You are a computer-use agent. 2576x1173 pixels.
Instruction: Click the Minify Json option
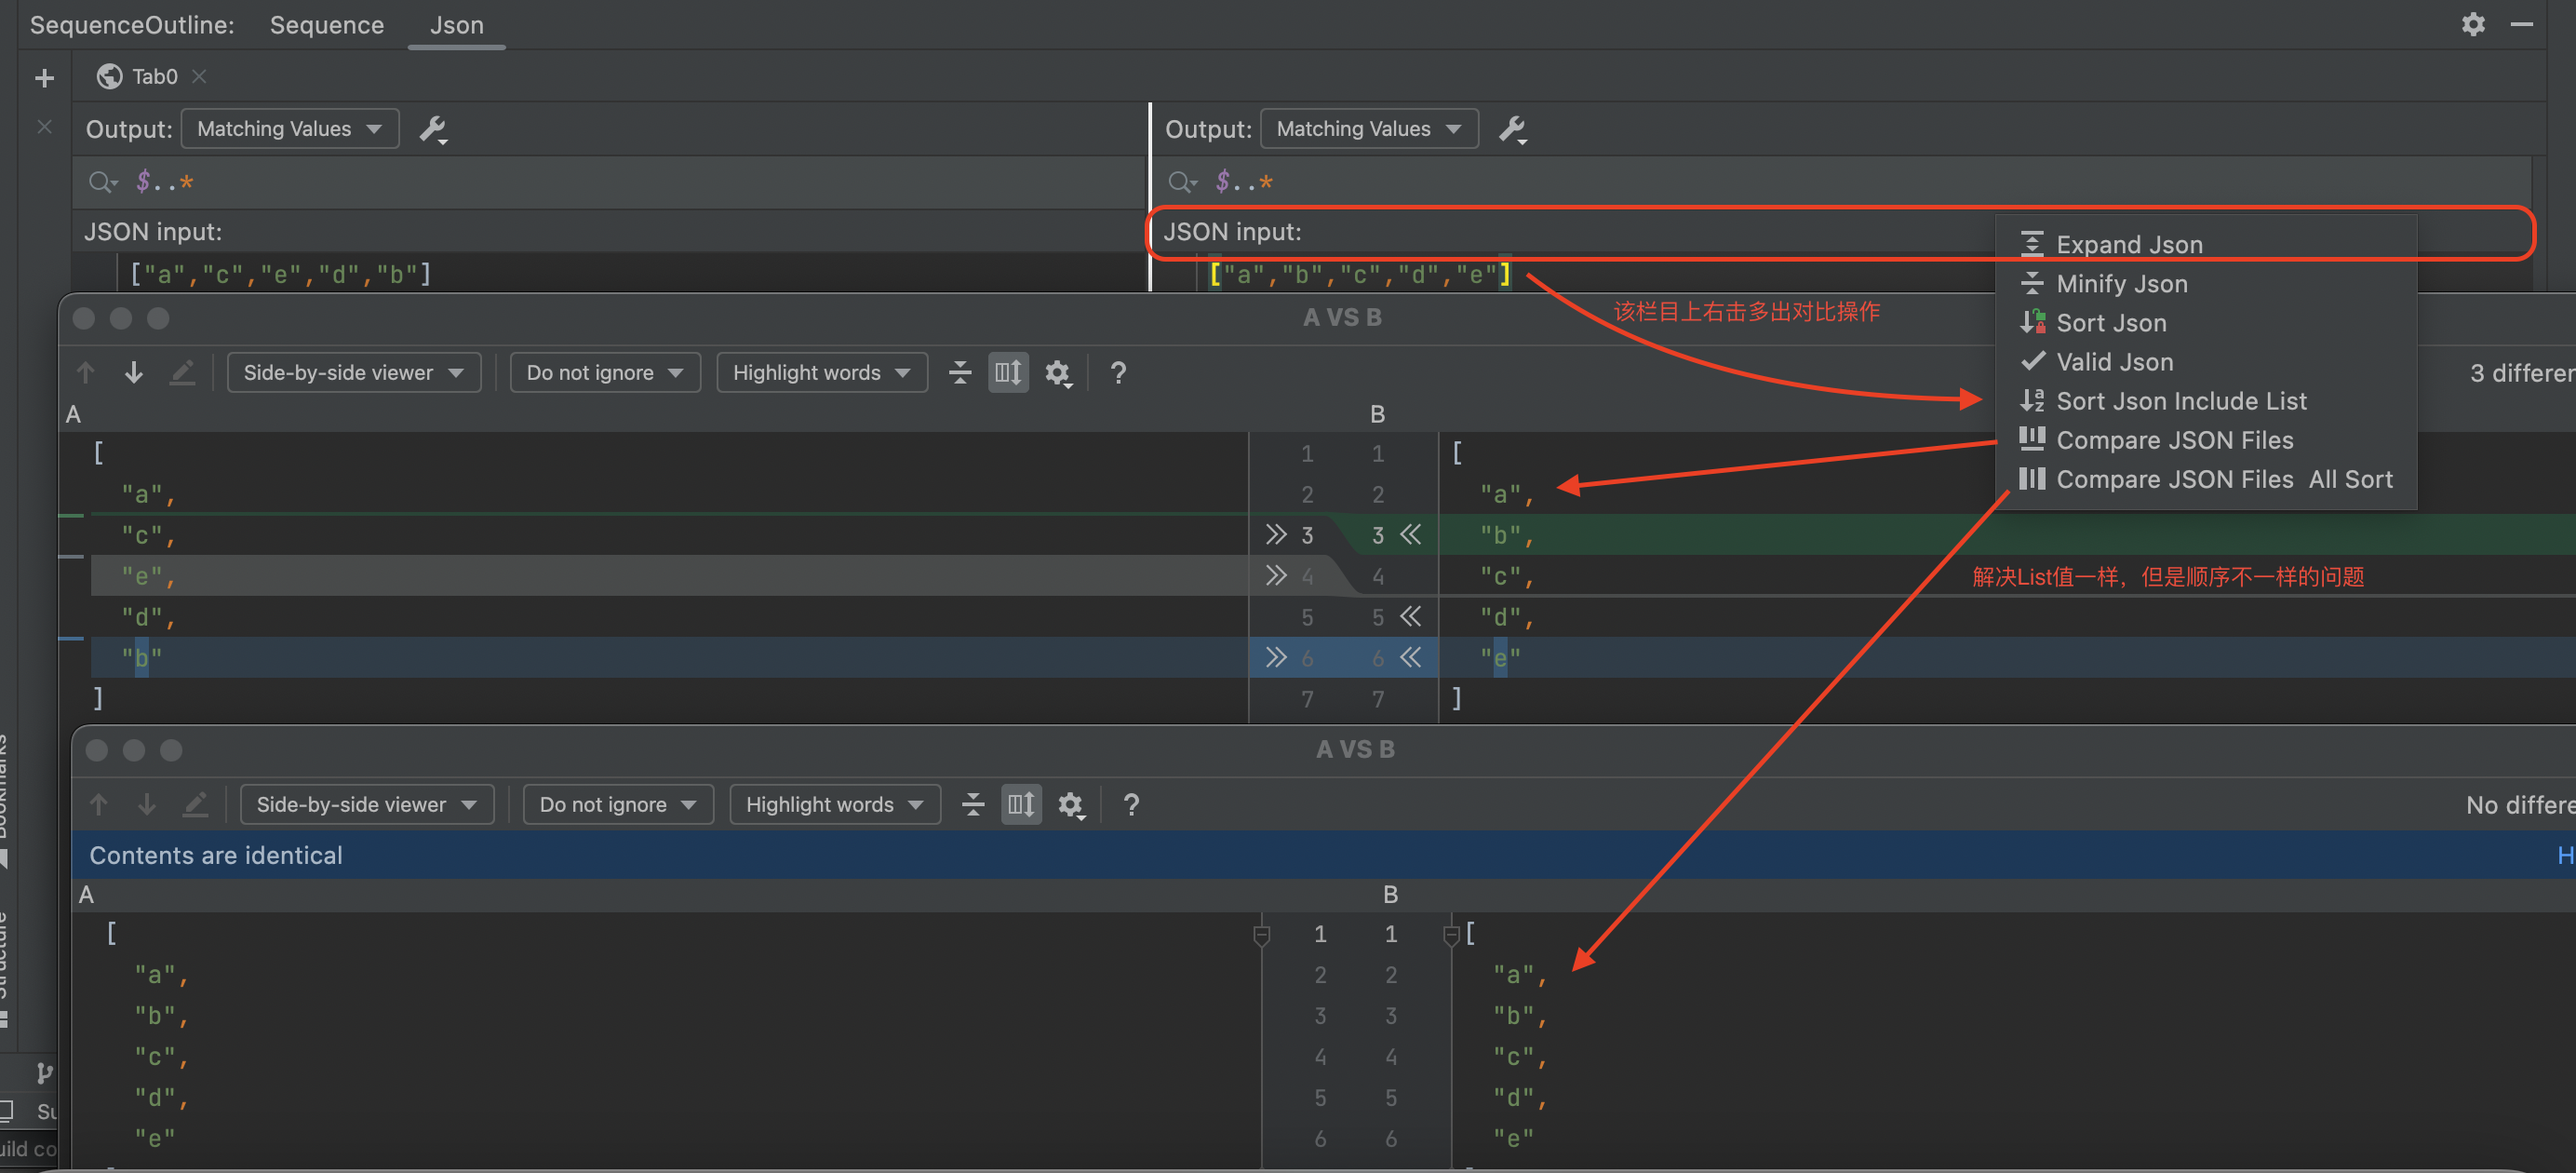coord(2121,283)
